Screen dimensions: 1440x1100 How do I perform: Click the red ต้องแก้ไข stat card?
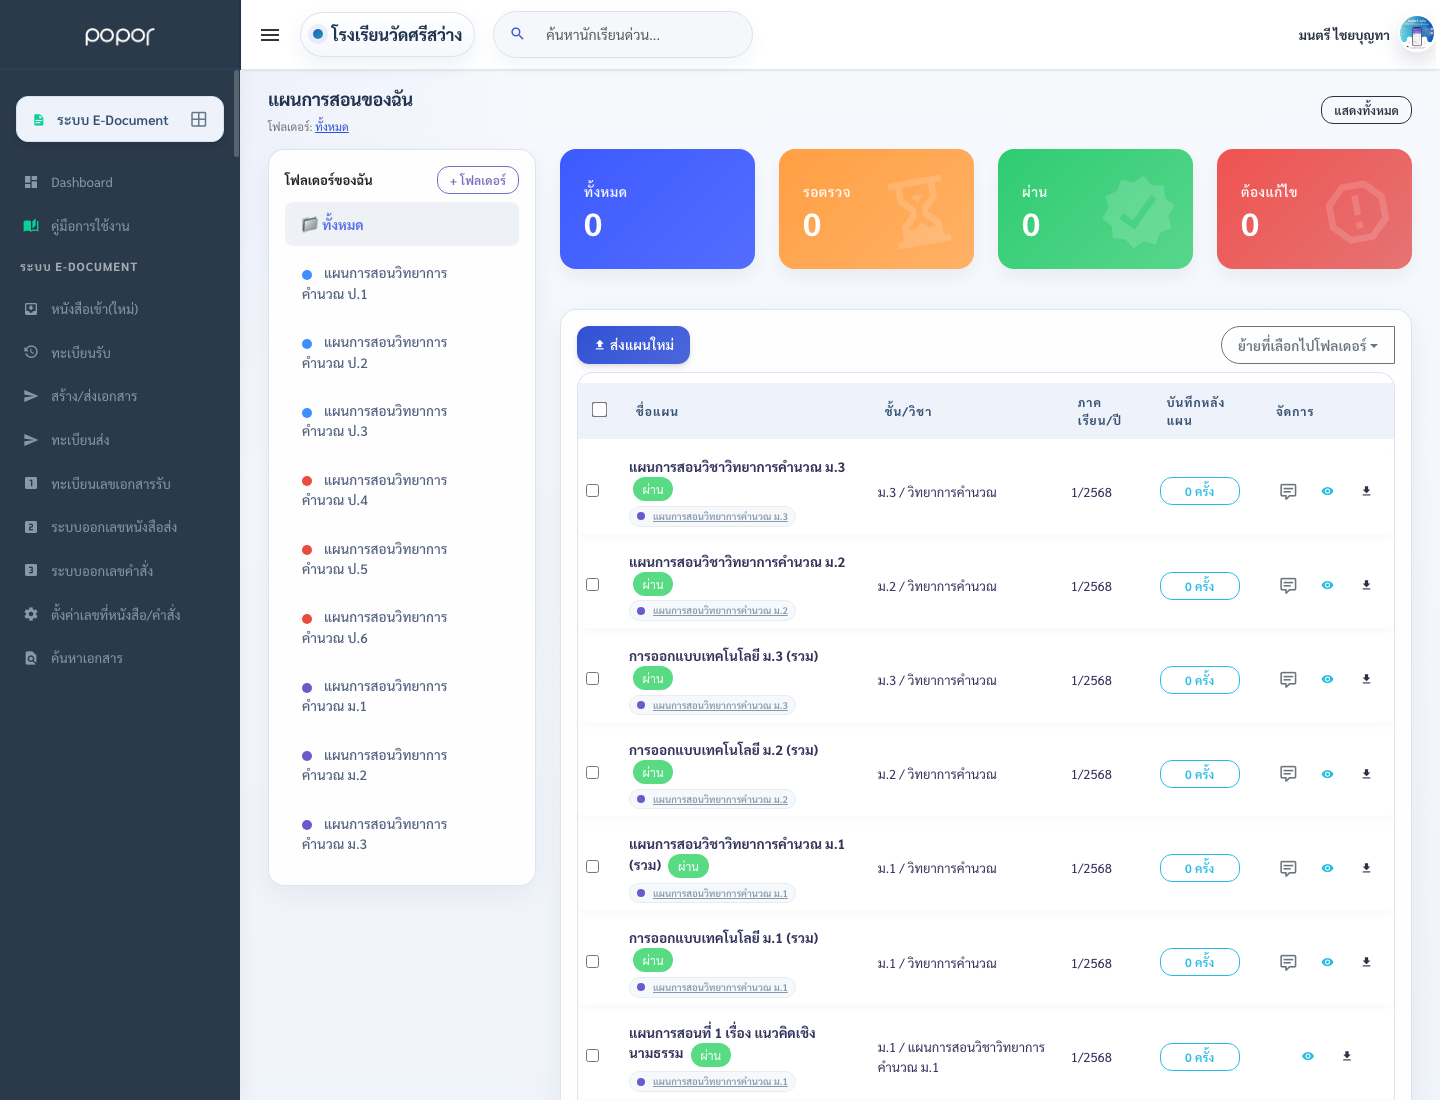pyautogui.click(x=1314, y=209)
